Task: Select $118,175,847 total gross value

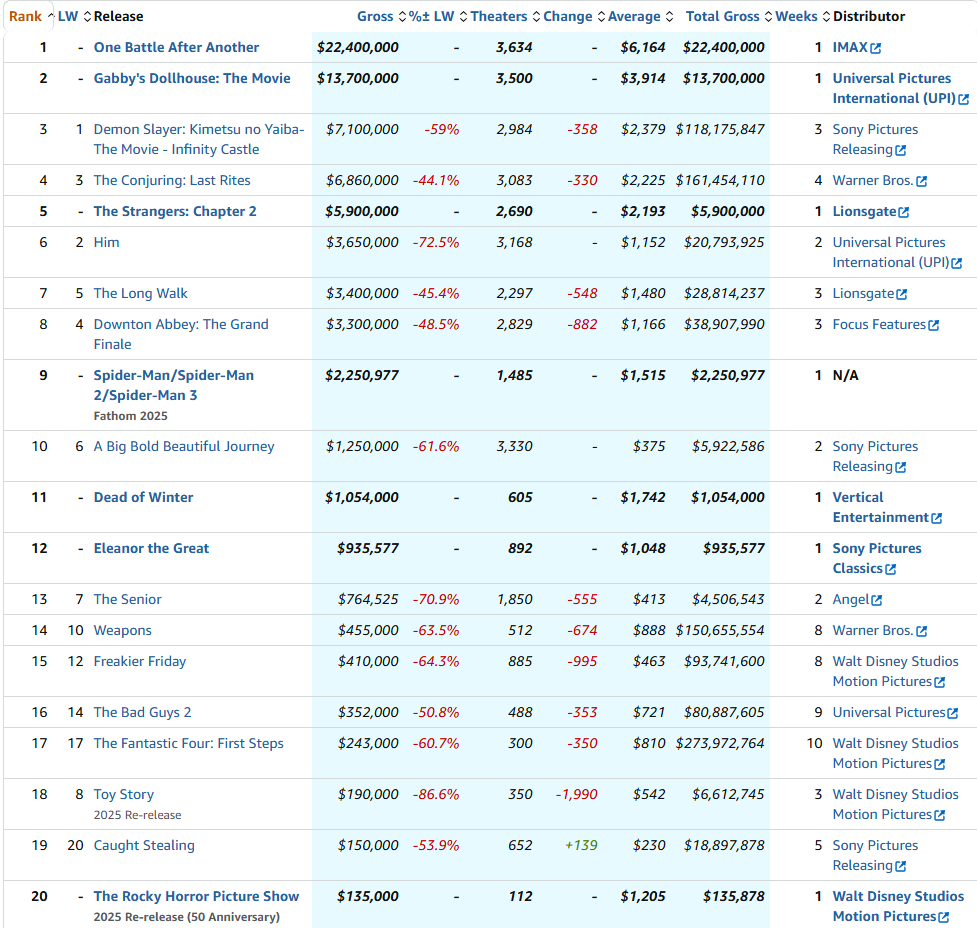Action: click(x=720, y=130)
